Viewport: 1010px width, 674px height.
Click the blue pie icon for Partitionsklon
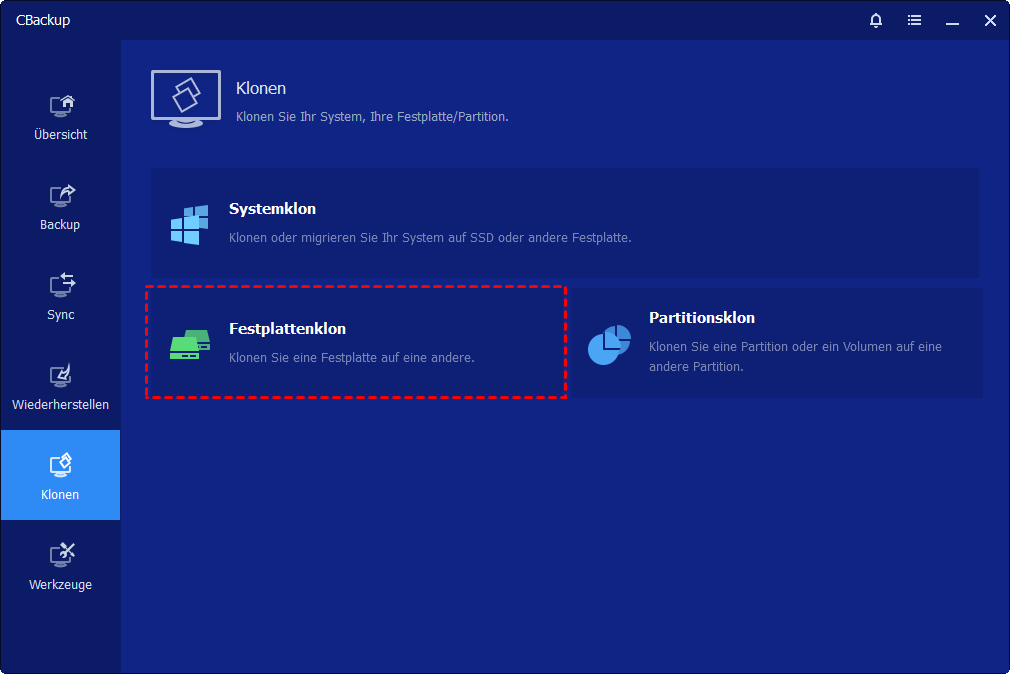click(608, 344)
